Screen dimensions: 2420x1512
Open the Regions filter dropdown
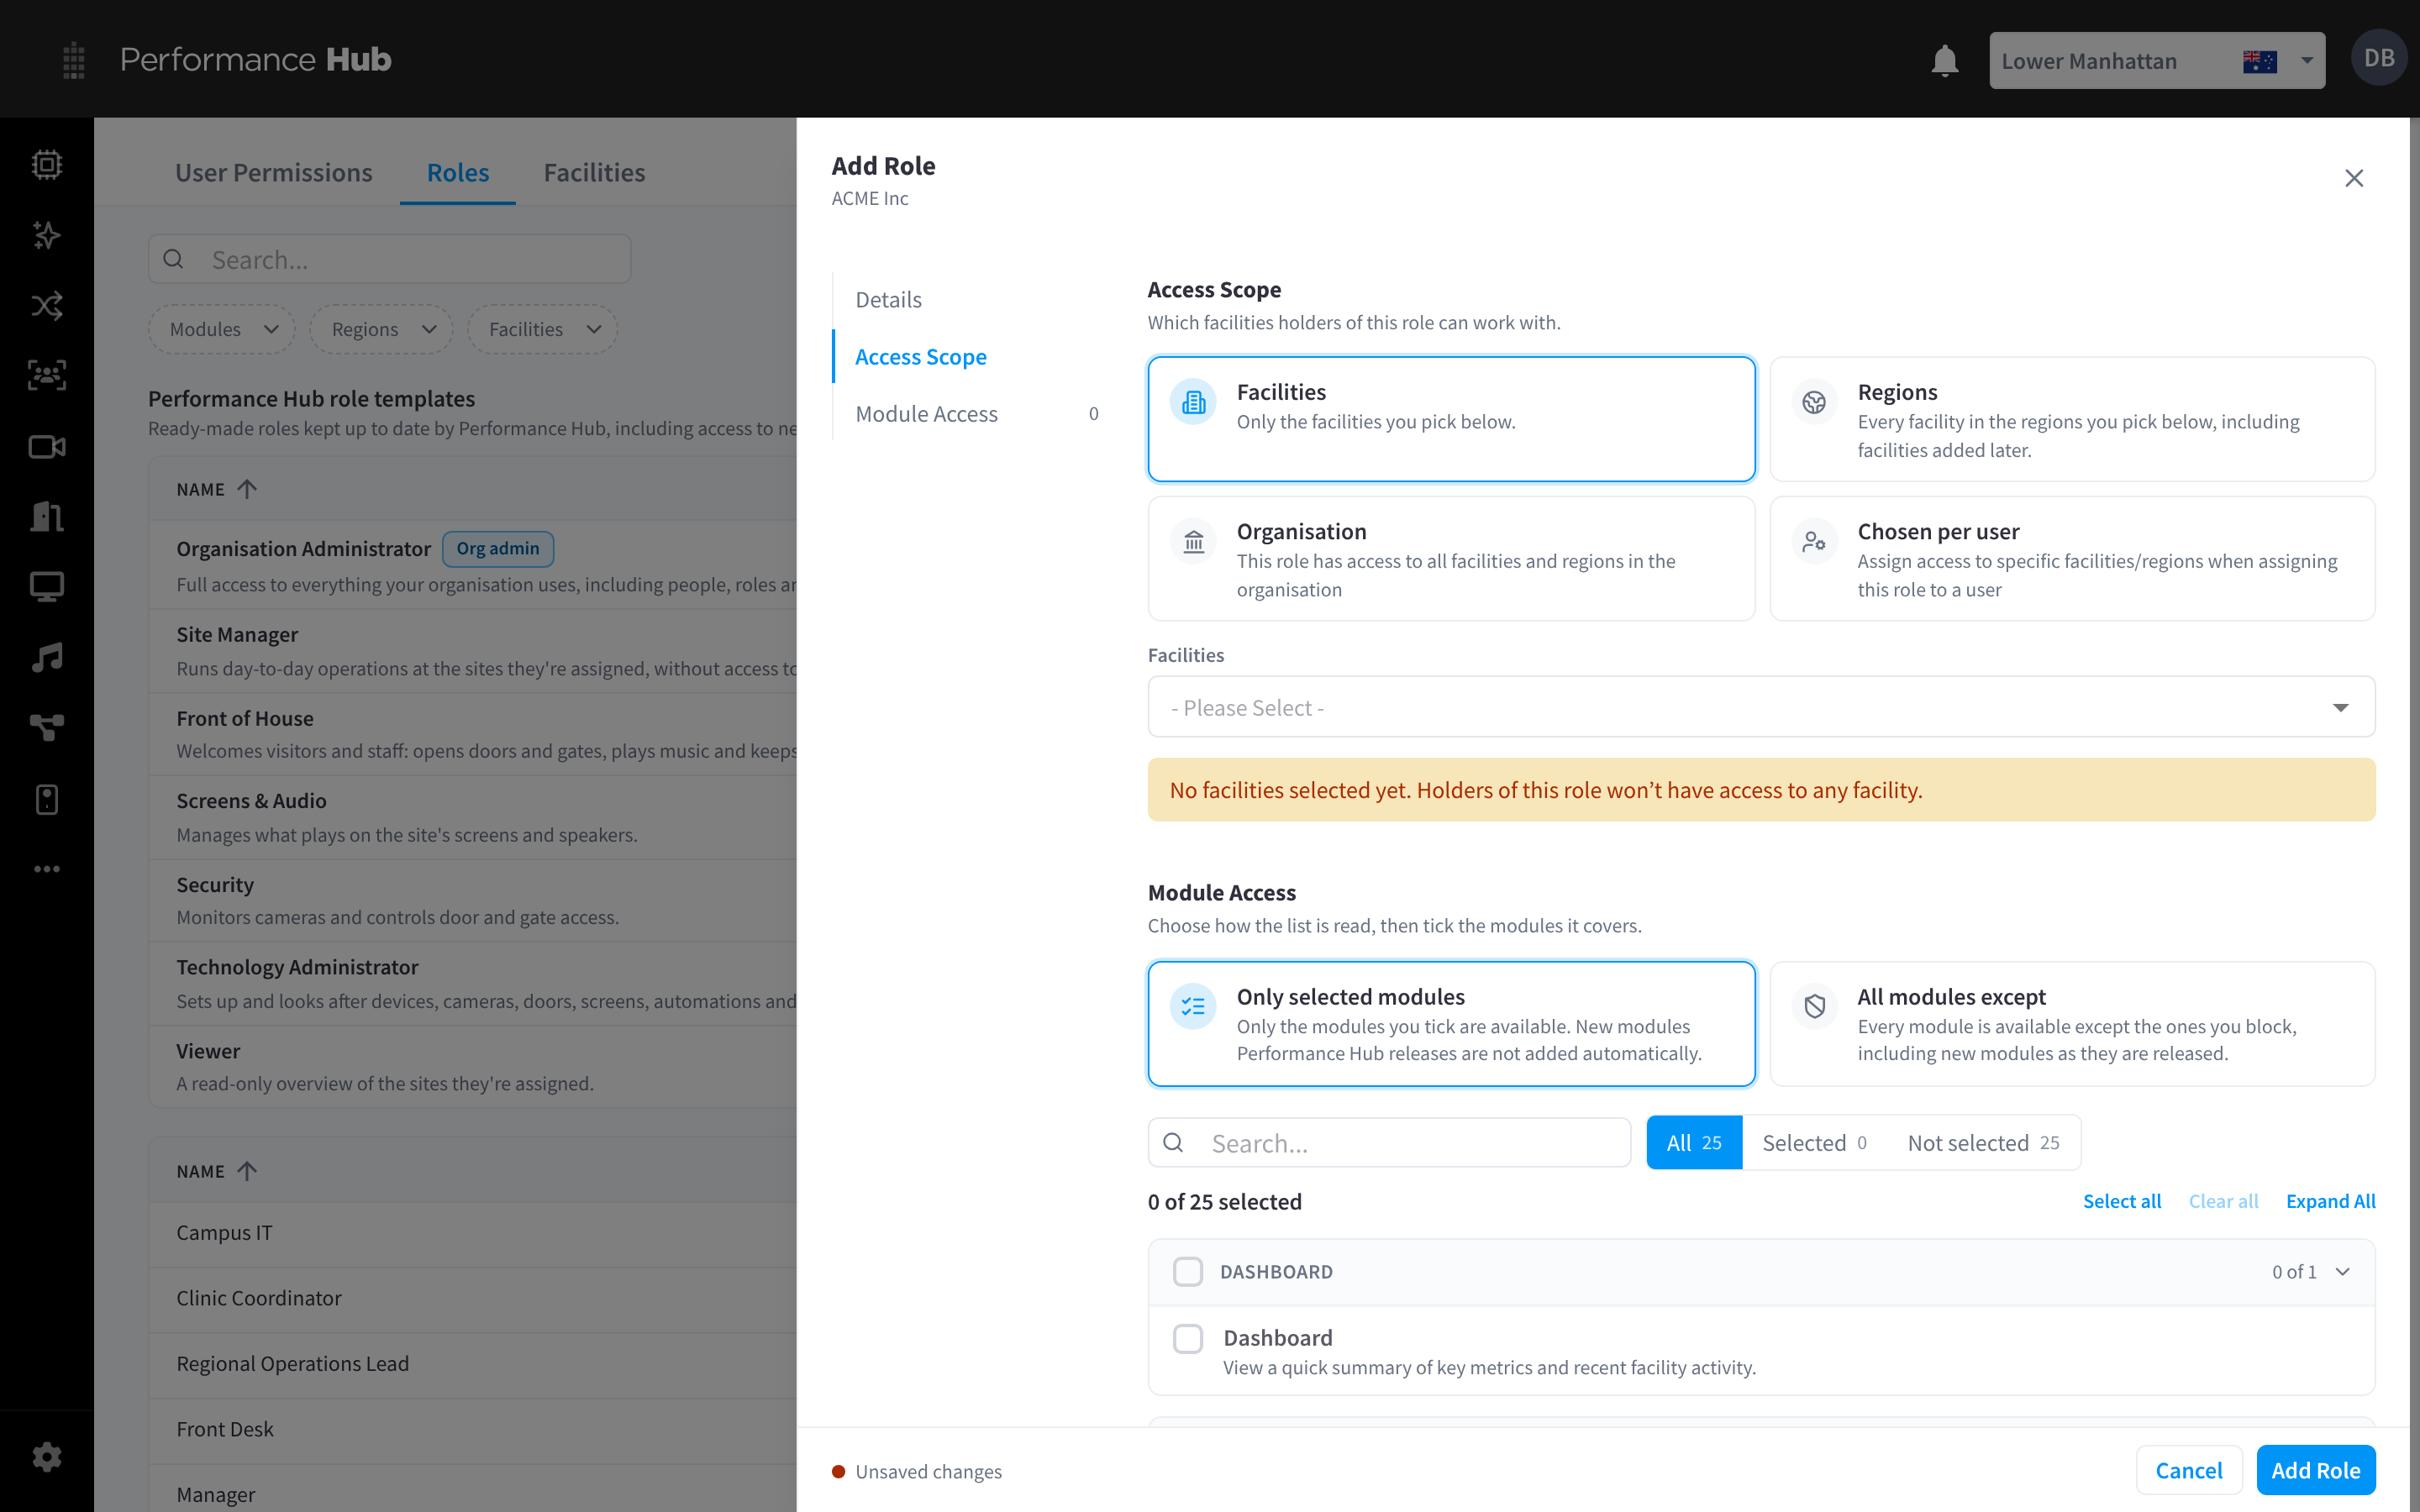[382, 329]
